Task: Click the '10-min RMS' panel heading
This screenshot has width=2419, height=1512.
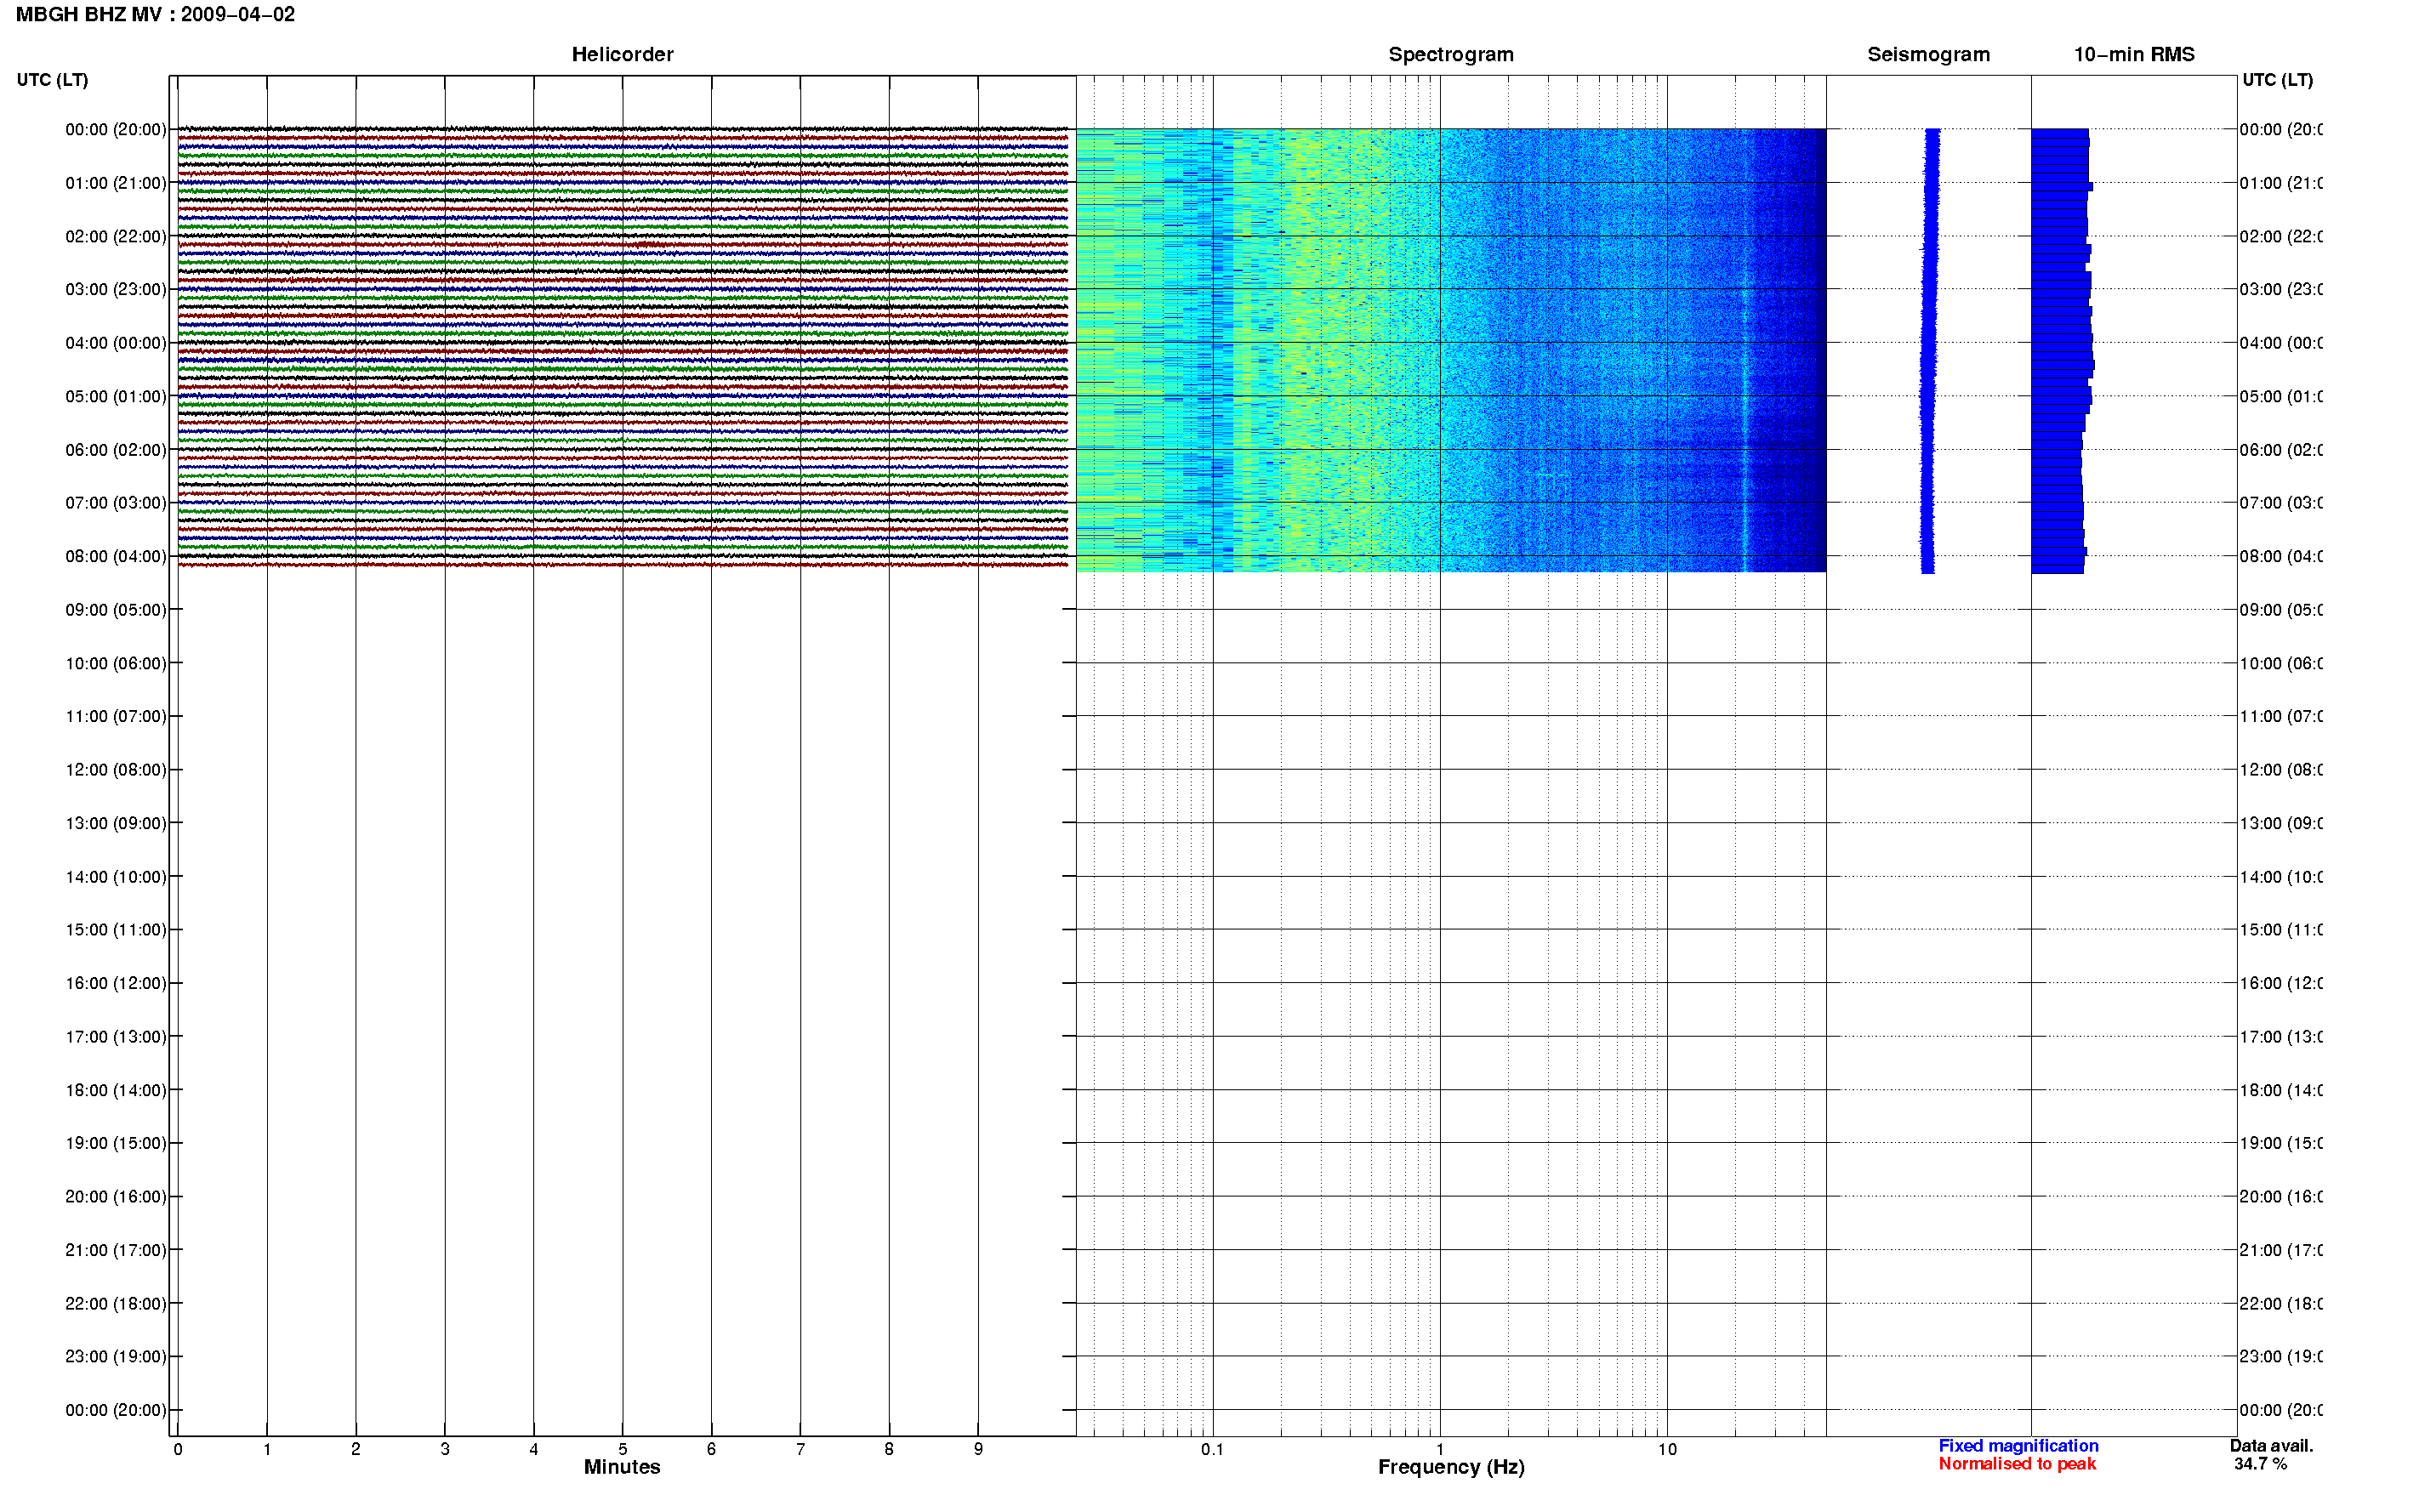Action: click(x=2133, y=54)
